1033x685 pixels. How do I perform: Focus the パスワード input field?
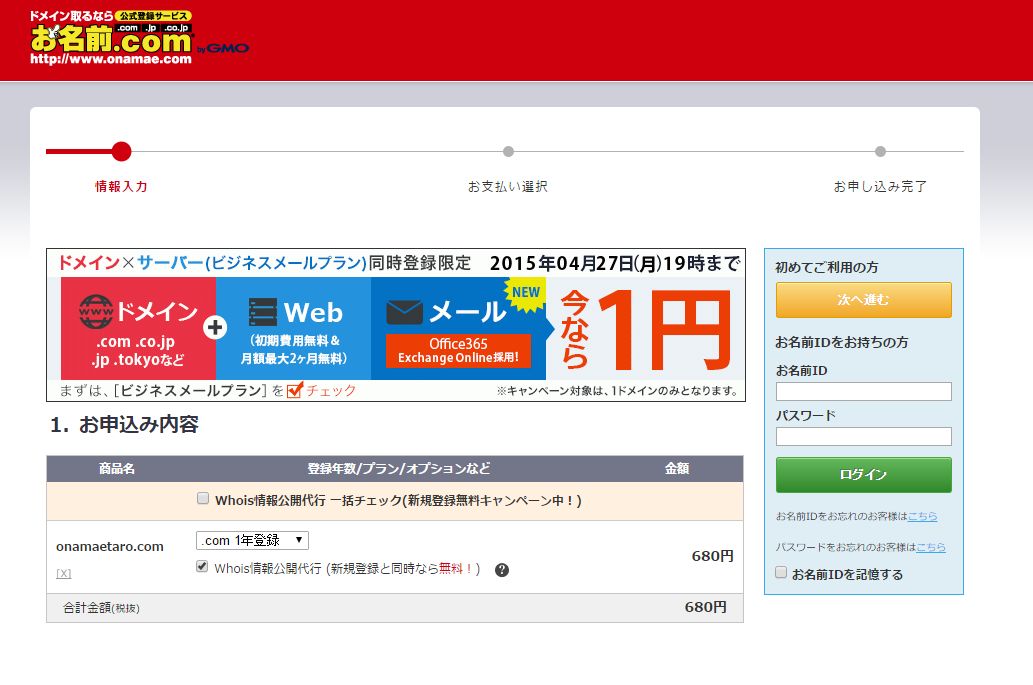pyautogui.click(x=864, y=436)
